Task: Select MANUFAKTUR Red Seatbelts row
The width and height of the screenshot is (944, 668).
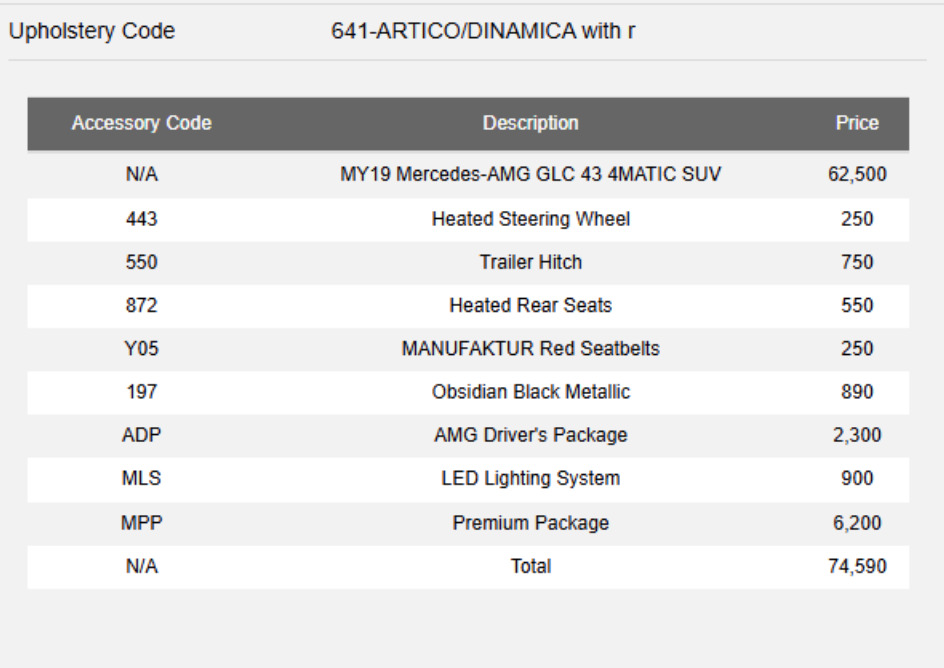Action: (468, 349)
